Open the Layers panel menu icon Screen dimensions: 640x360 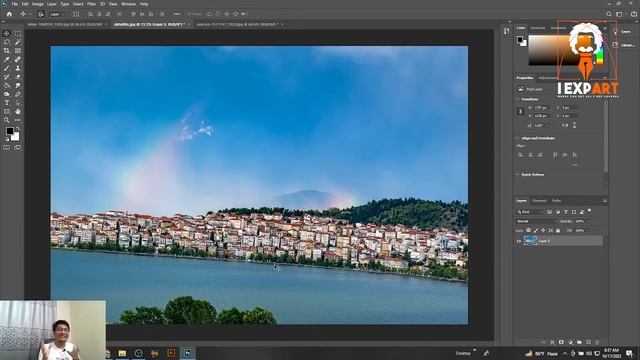604,201
